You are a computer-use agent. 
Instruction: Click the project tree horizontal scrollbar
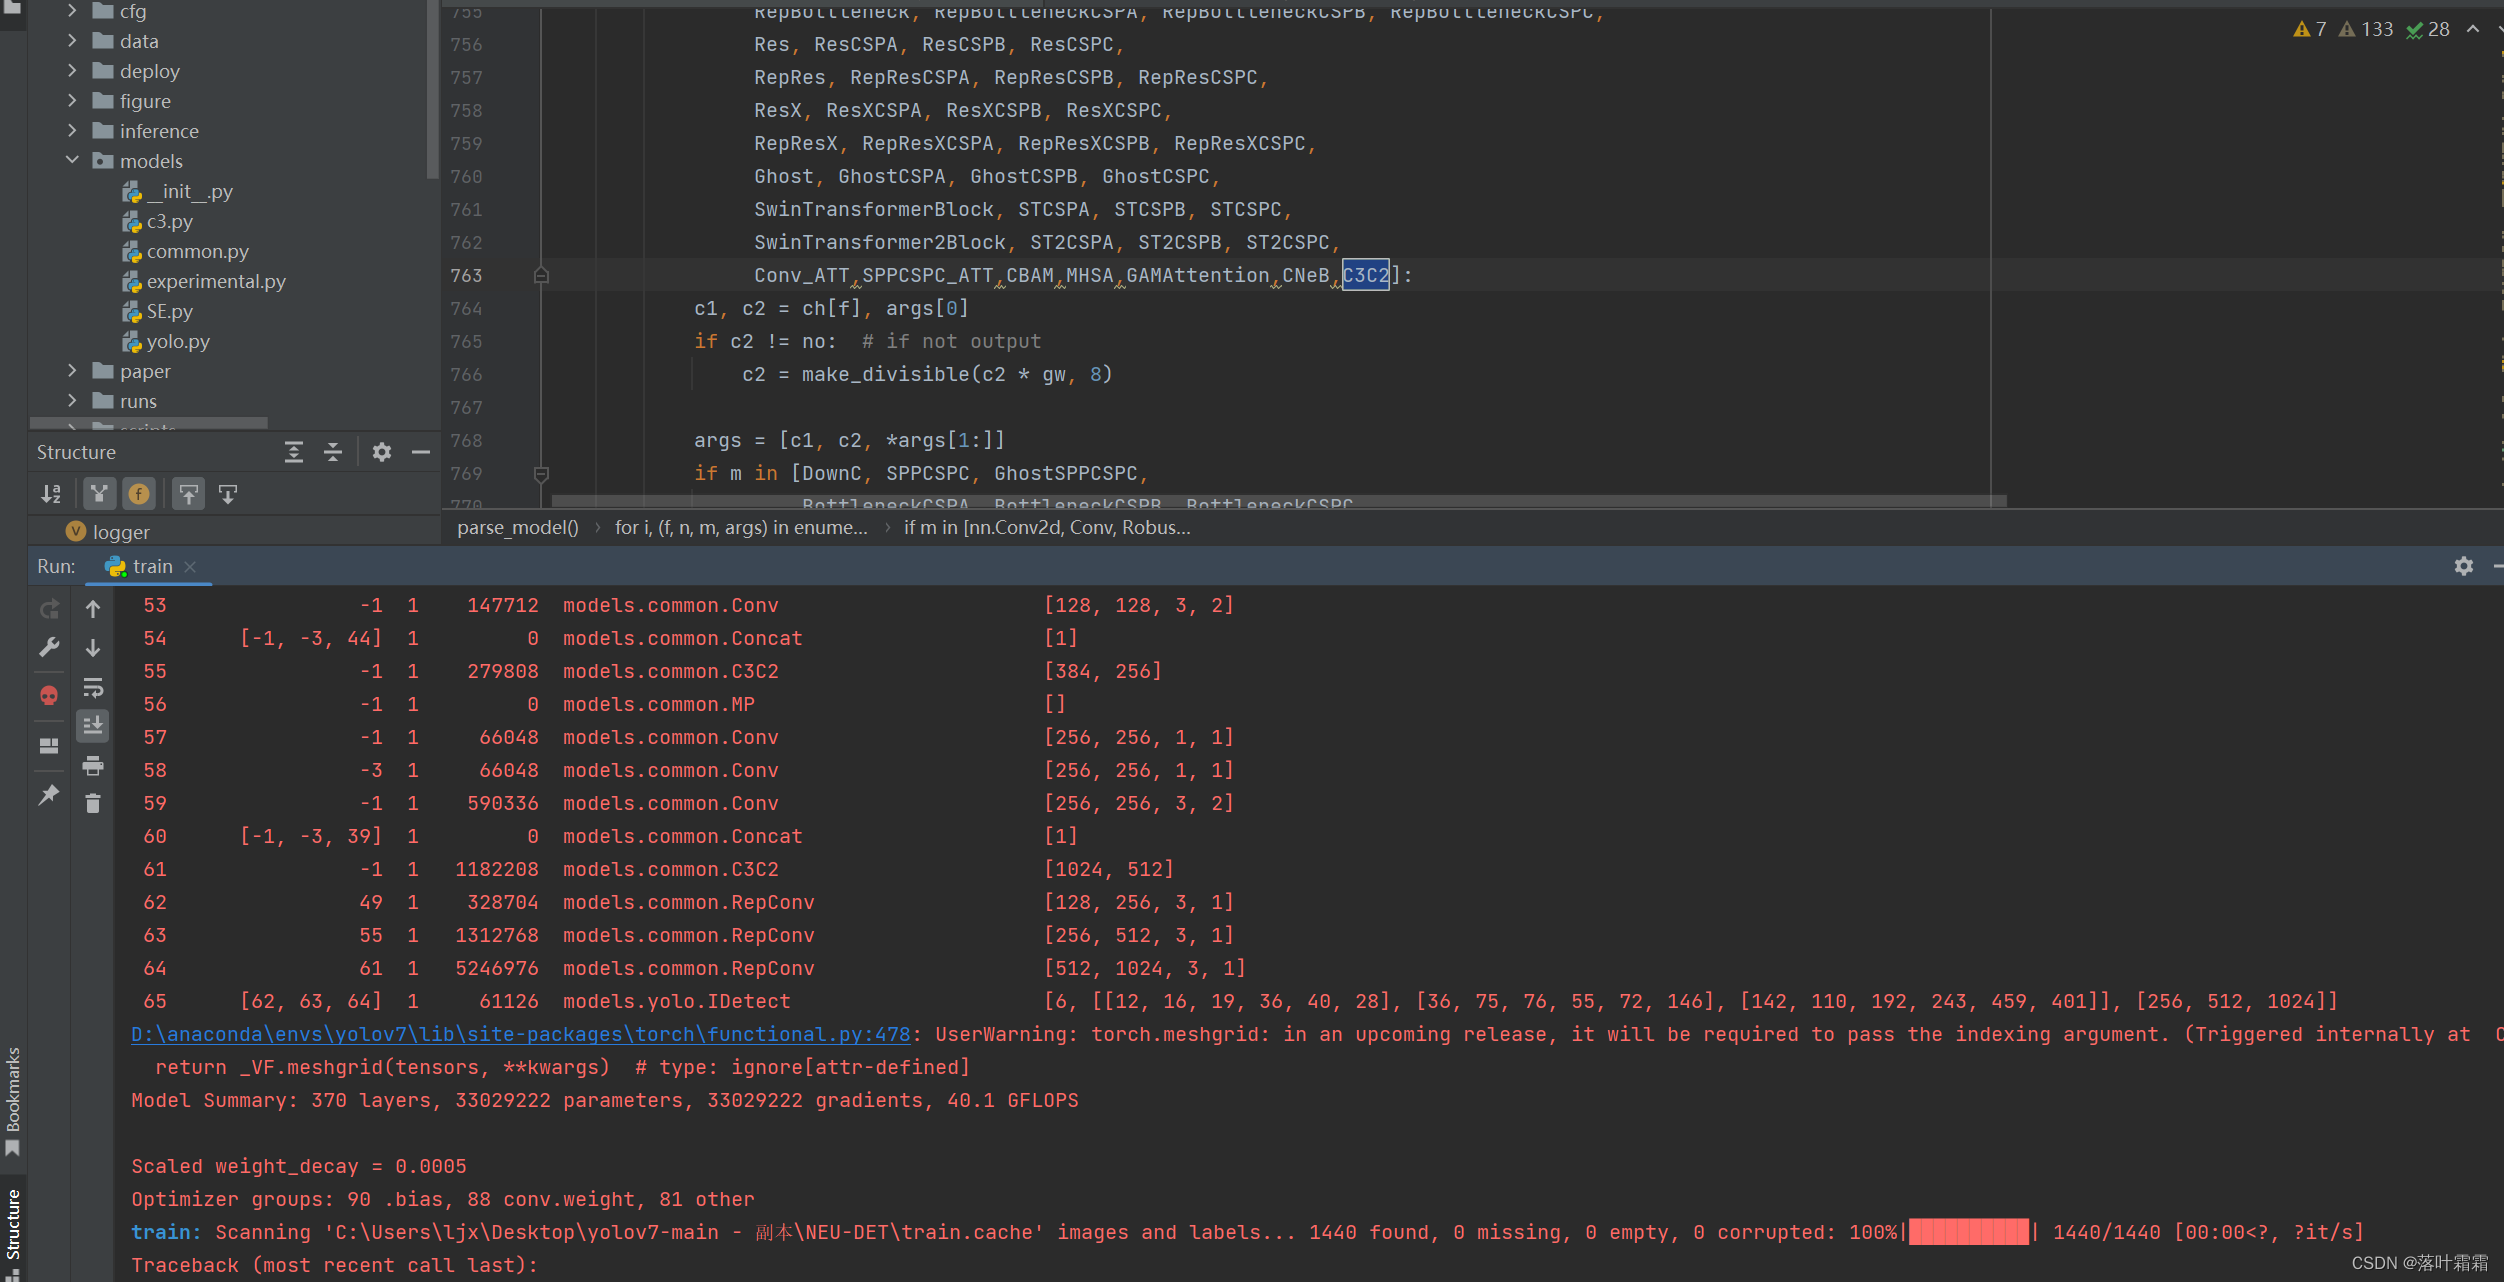tap(149, 423)
